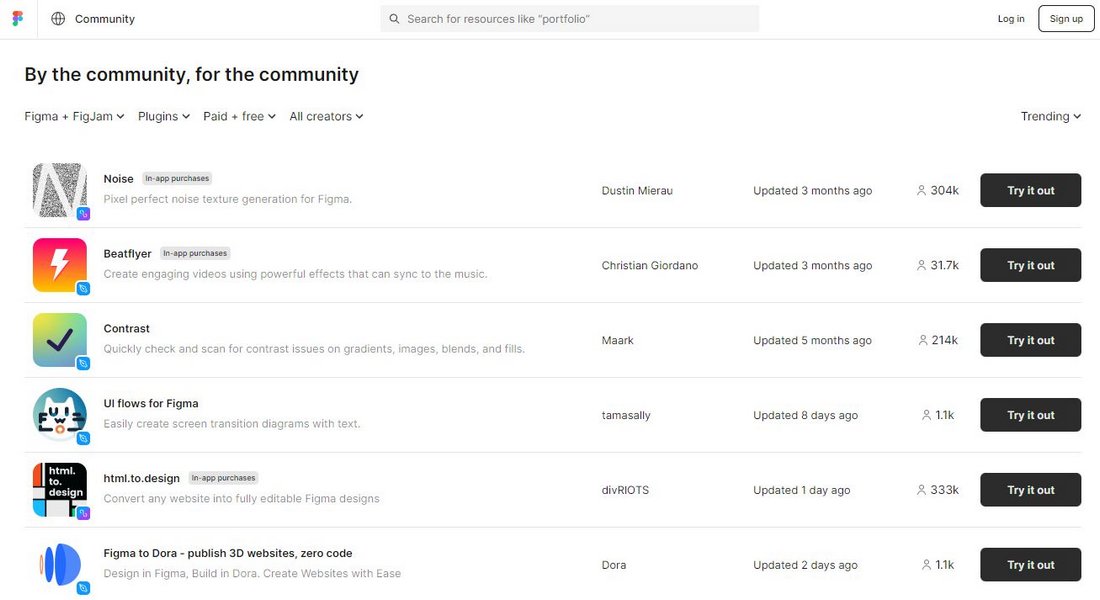Try out UI flows for Figma
The image size is (1100, 600).
(1031, 415)
